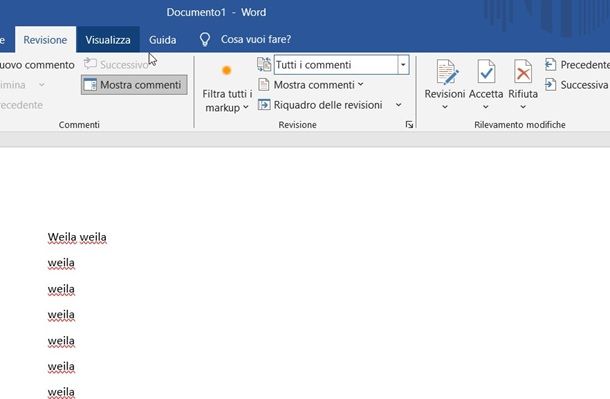Click the greyed Successivo comment button

[117, 65]
